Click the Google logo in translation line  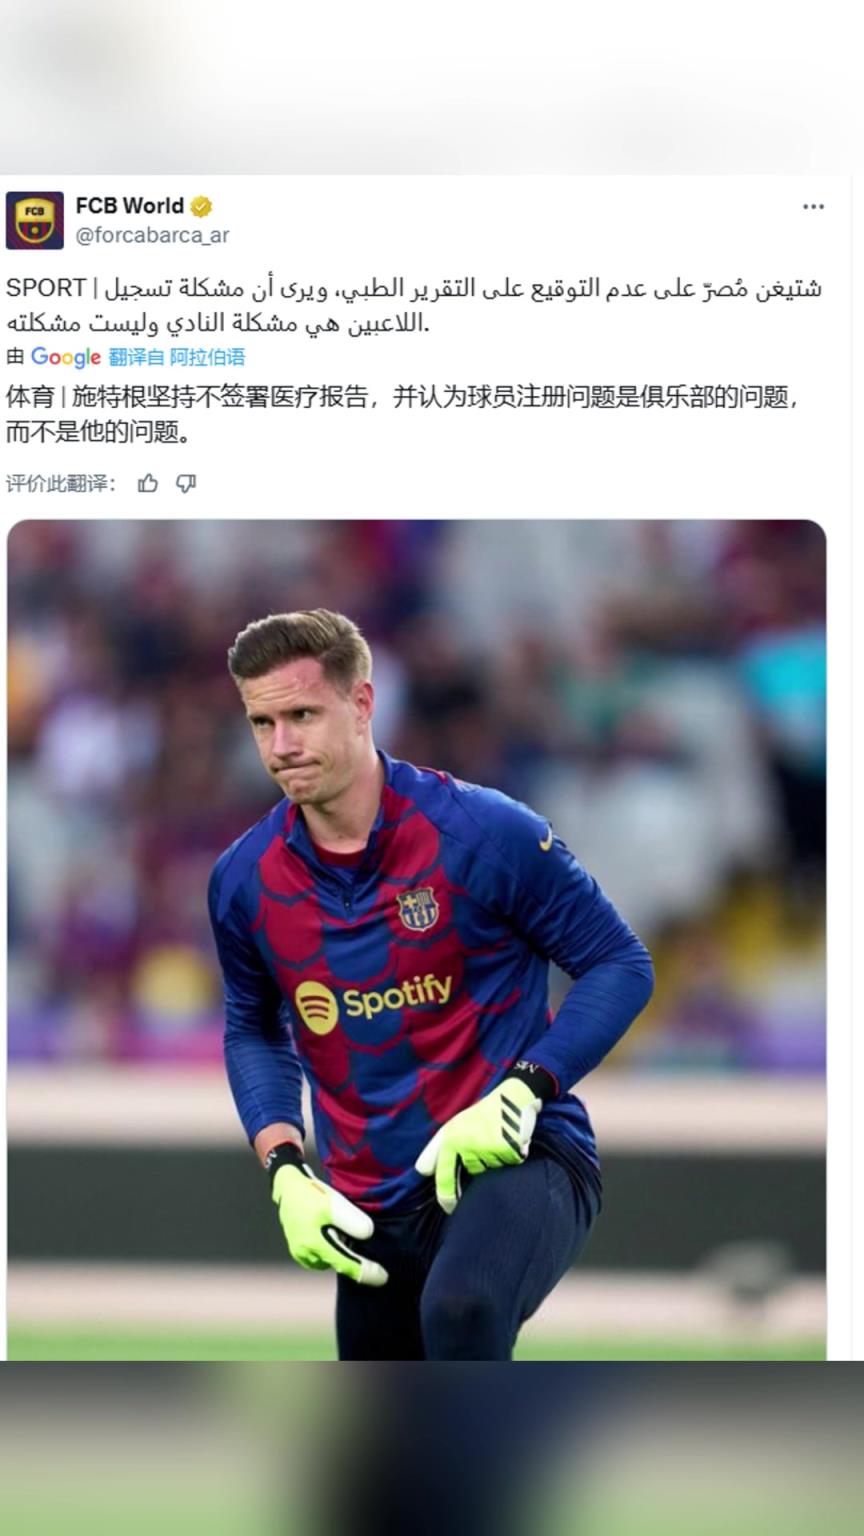click(x=65, y=357)
